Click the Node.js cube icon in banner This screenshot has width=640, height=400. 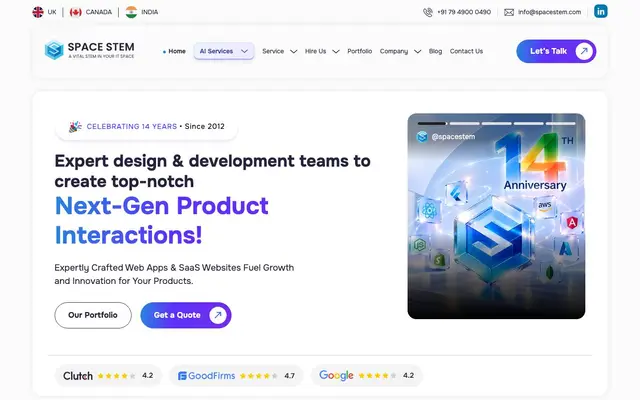click(419, 245)
